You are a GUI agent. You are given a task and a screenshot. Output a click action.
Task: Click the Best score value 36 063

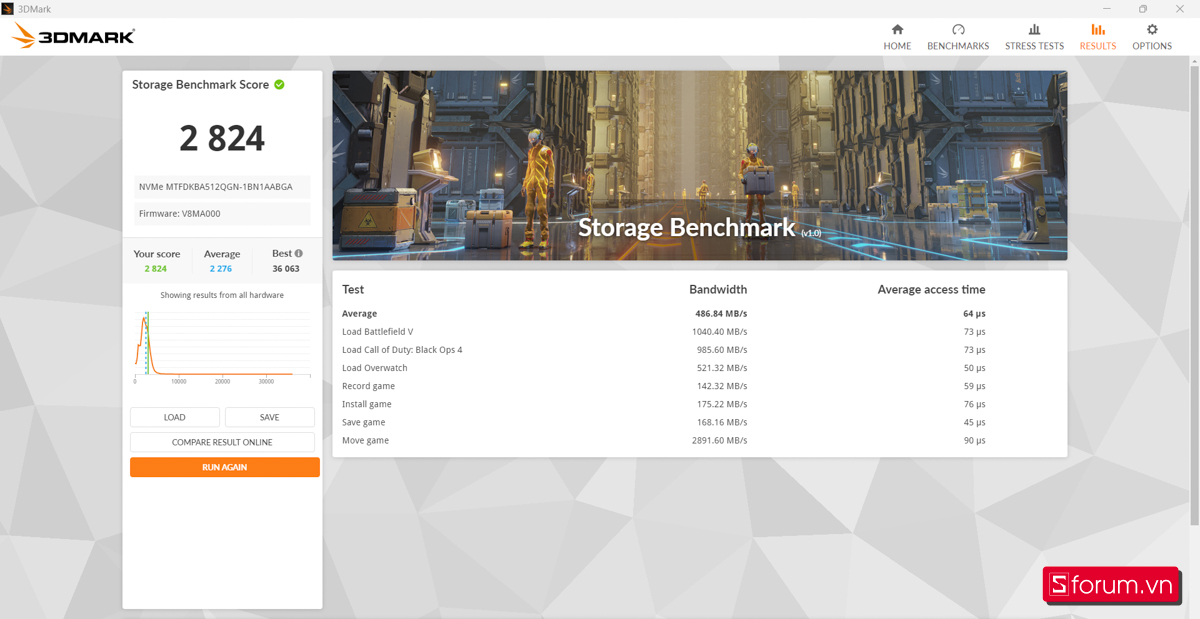click(285, 269)
